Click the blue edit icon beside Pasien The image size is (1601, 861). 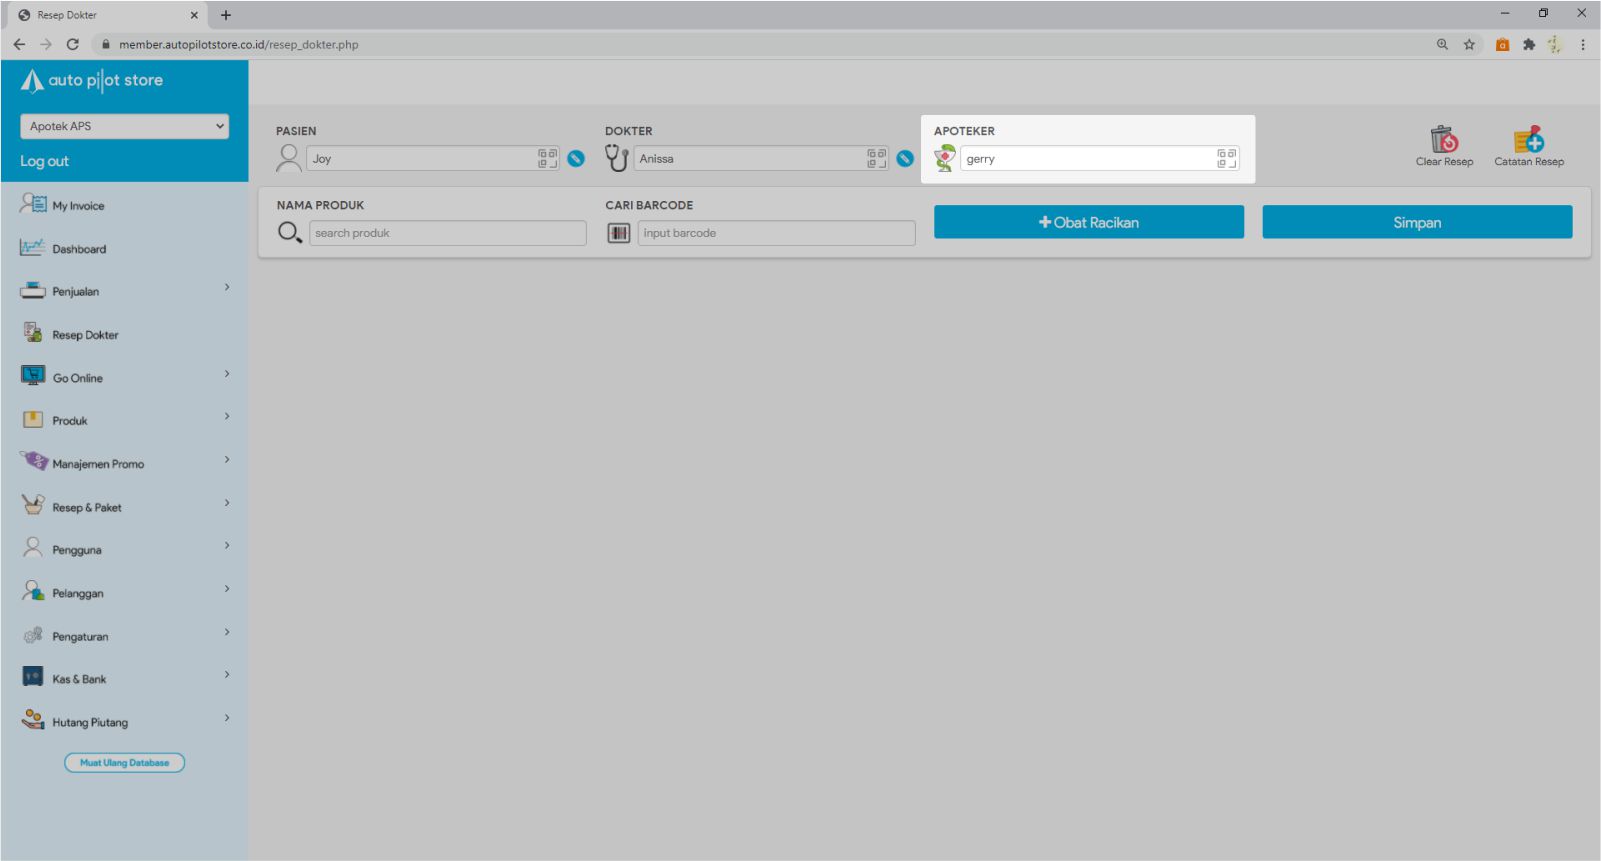[576, 158]
